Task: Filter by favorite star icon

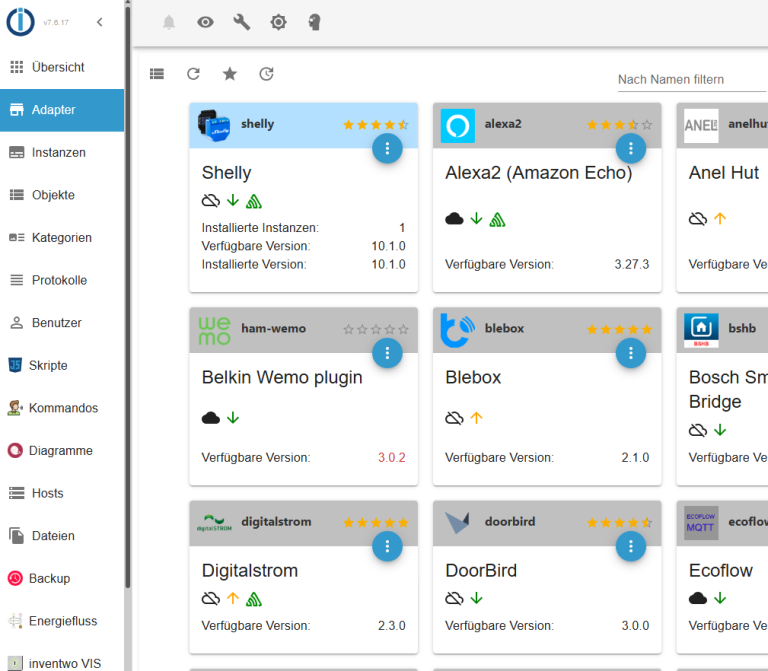Action: tap(230, 74)
